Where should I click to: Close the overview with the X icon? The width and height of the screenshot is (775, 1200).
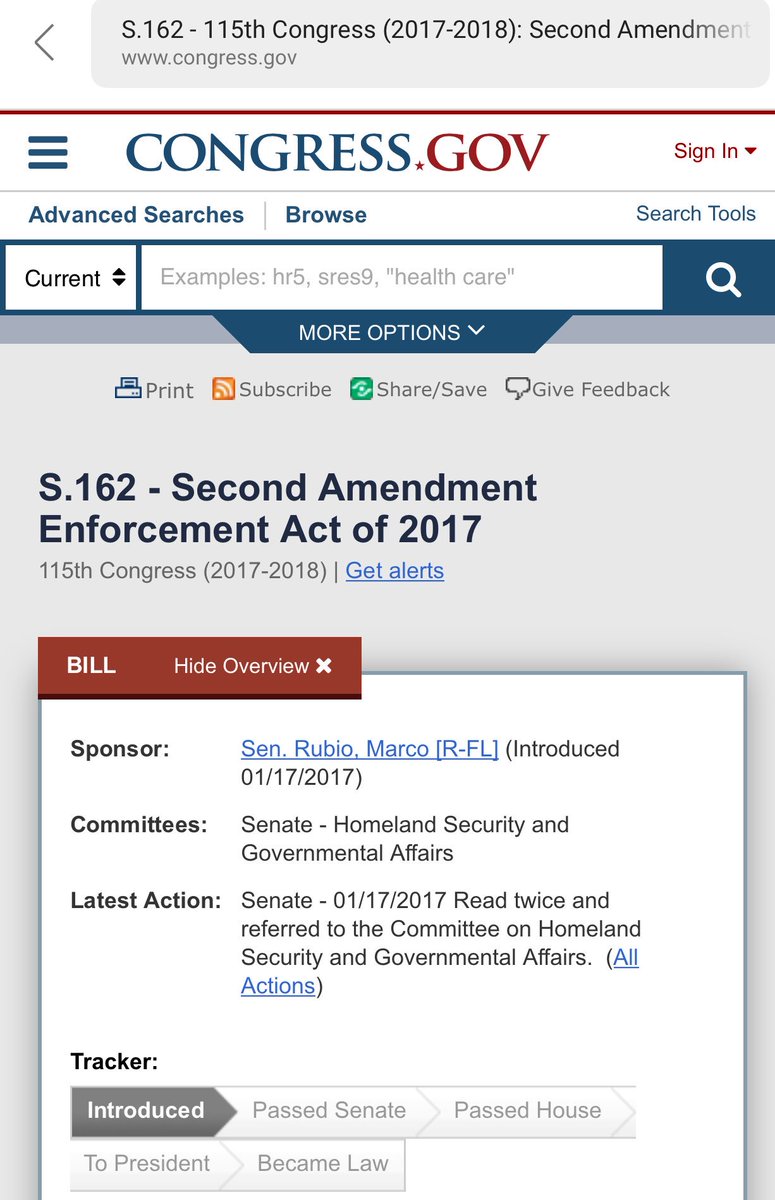(x=324, y=666)
